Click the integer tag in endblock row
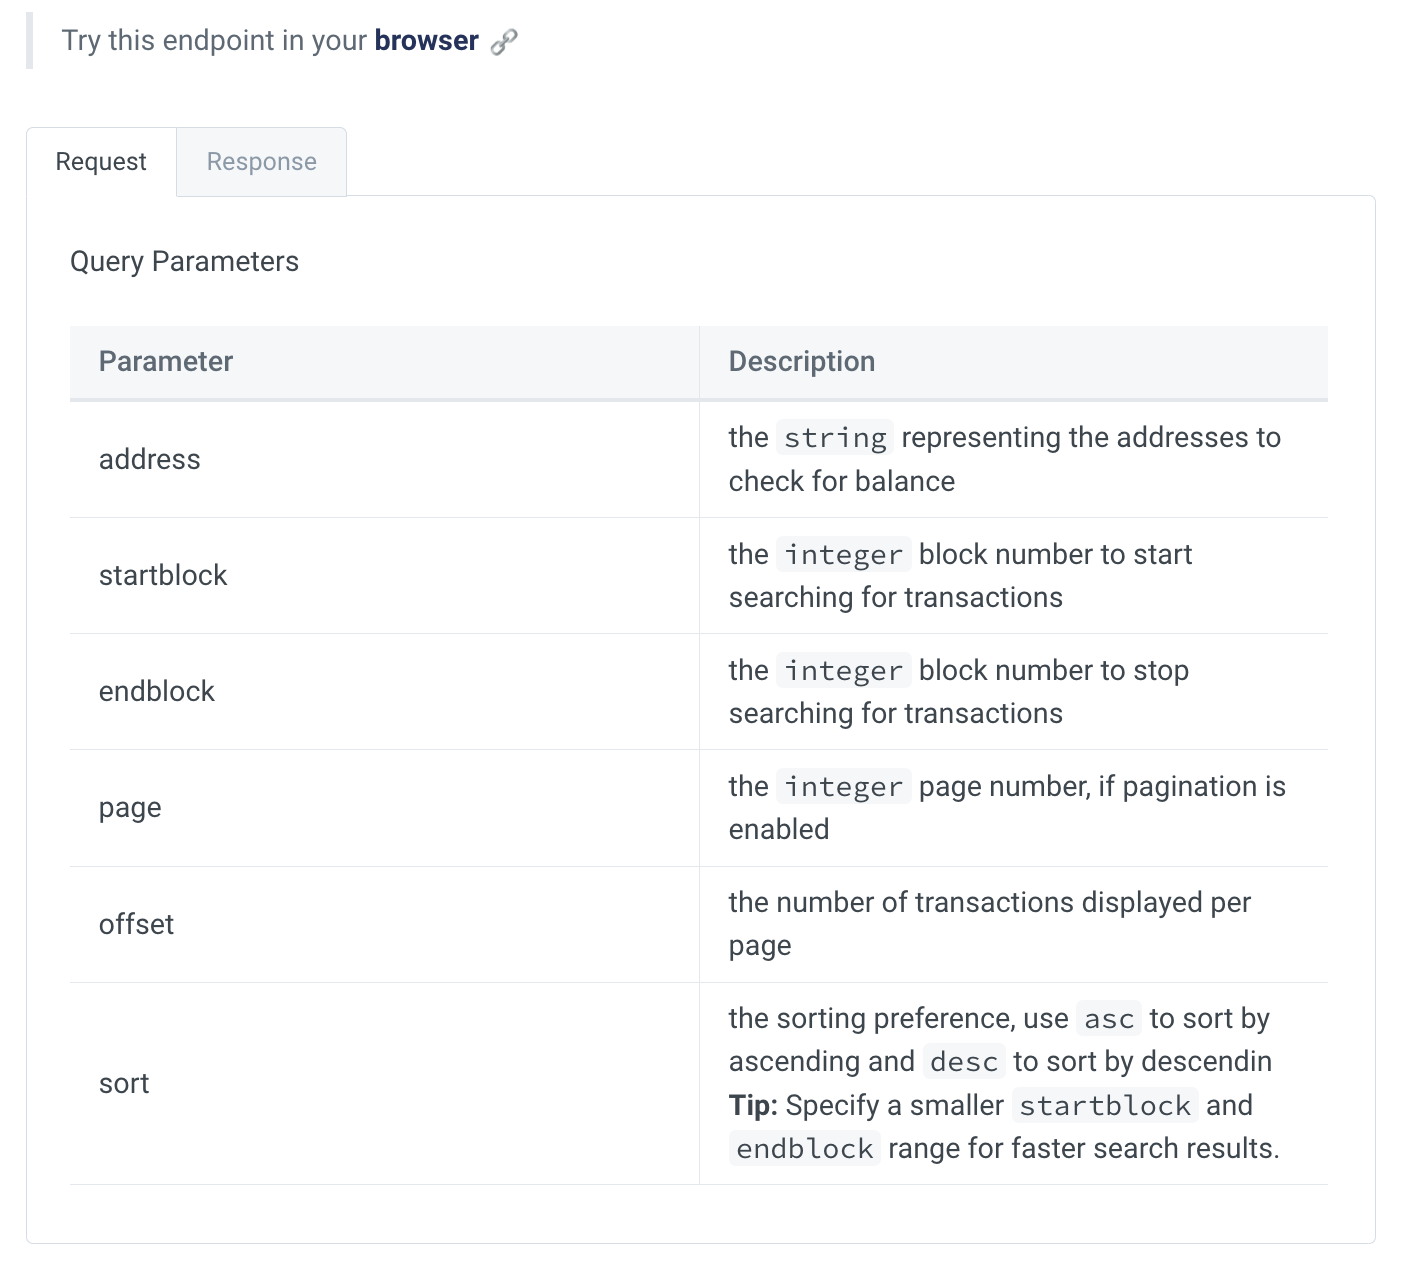The width and height of the screenshot is (1408, 1268). click(843, 671)
